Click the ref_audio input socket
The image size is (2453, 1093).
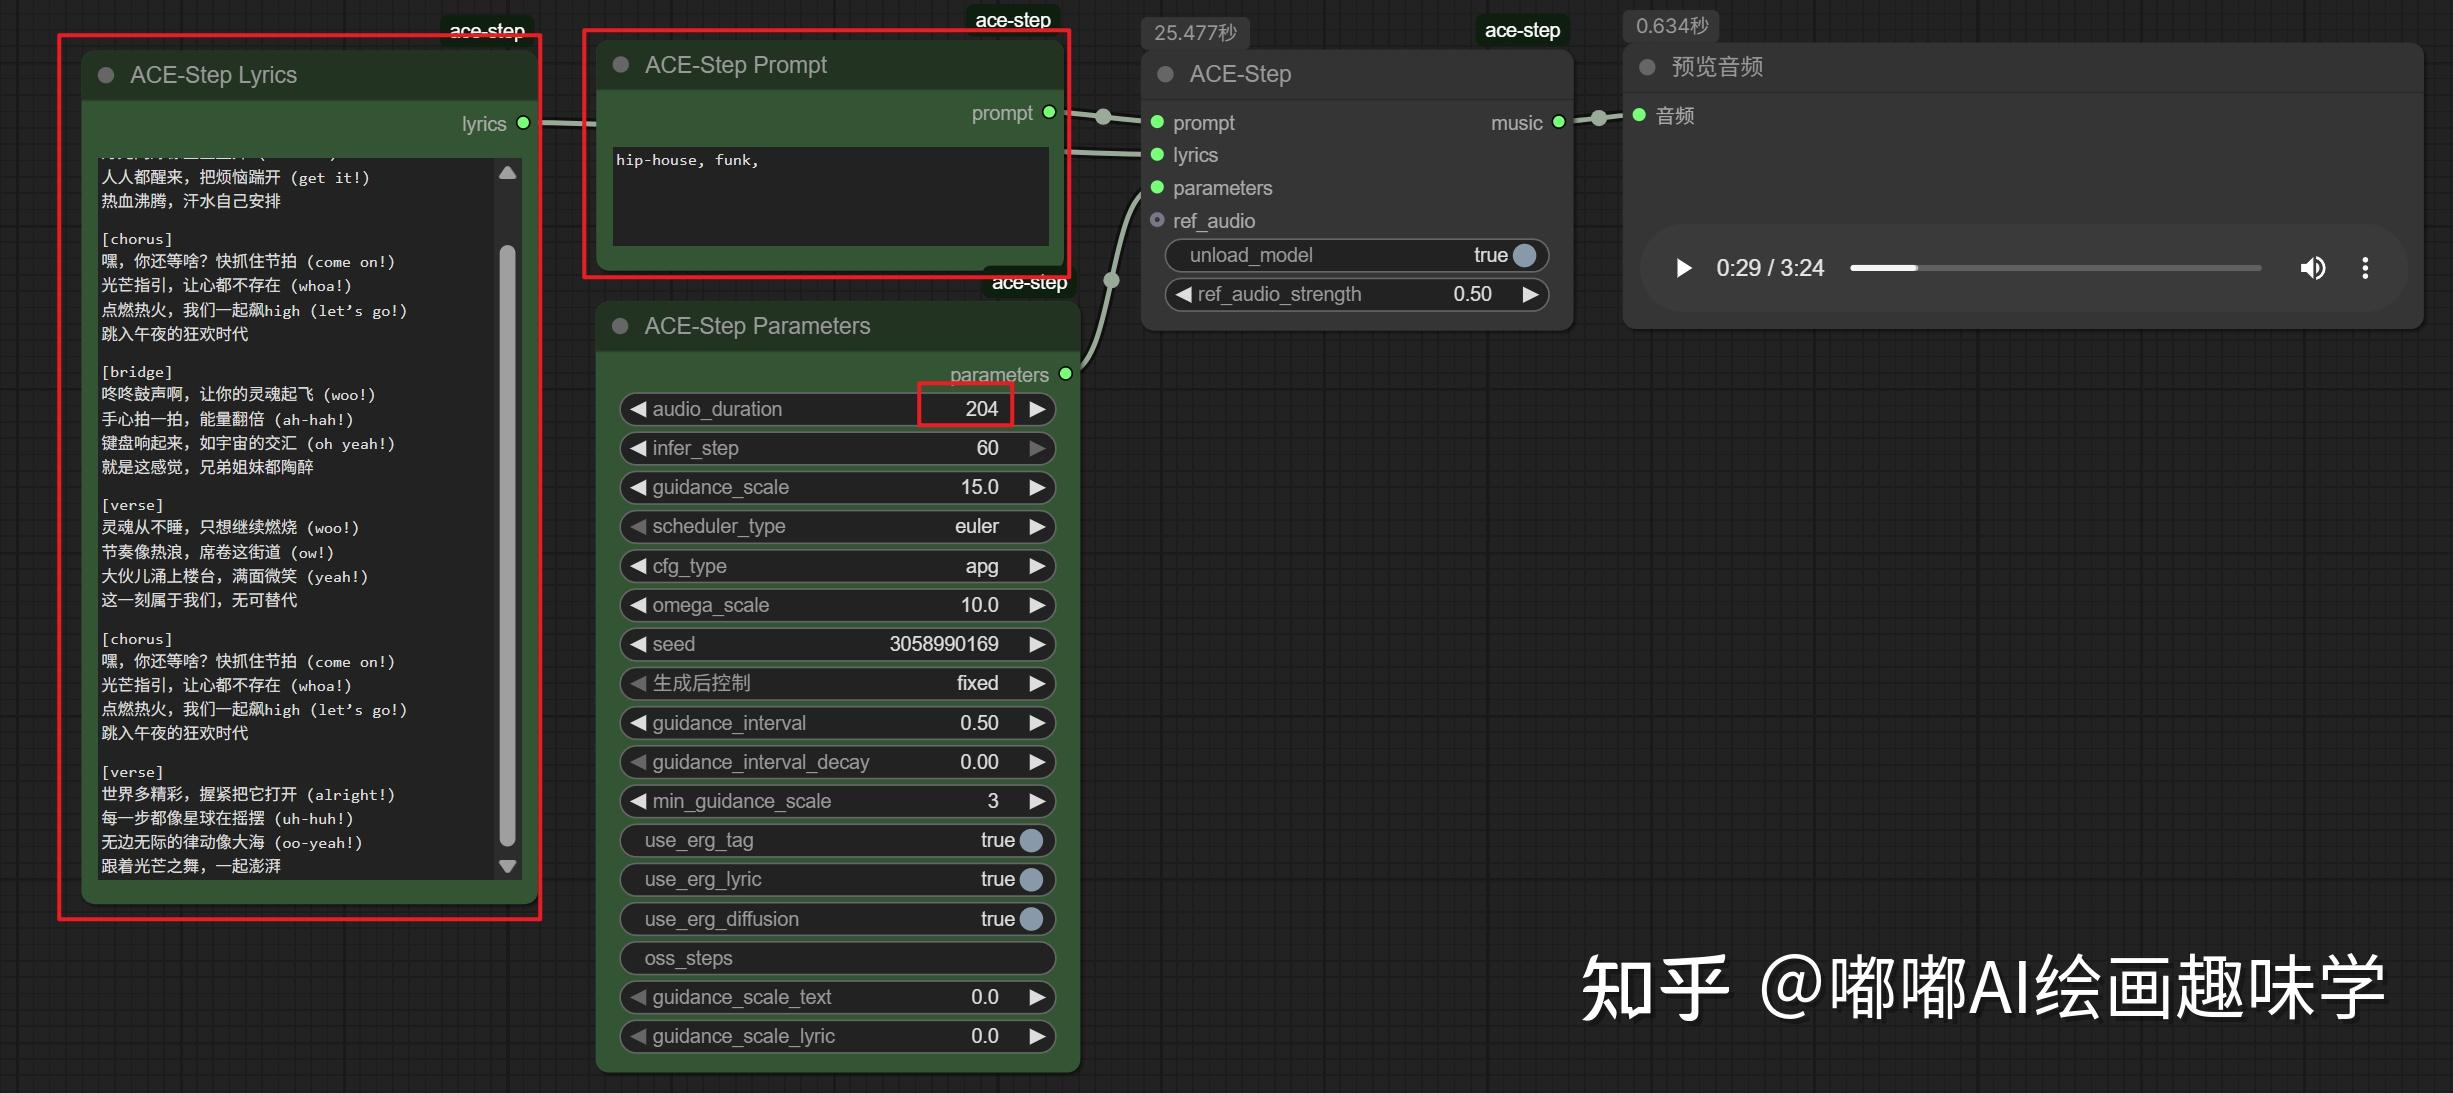tap(1157, 220)
